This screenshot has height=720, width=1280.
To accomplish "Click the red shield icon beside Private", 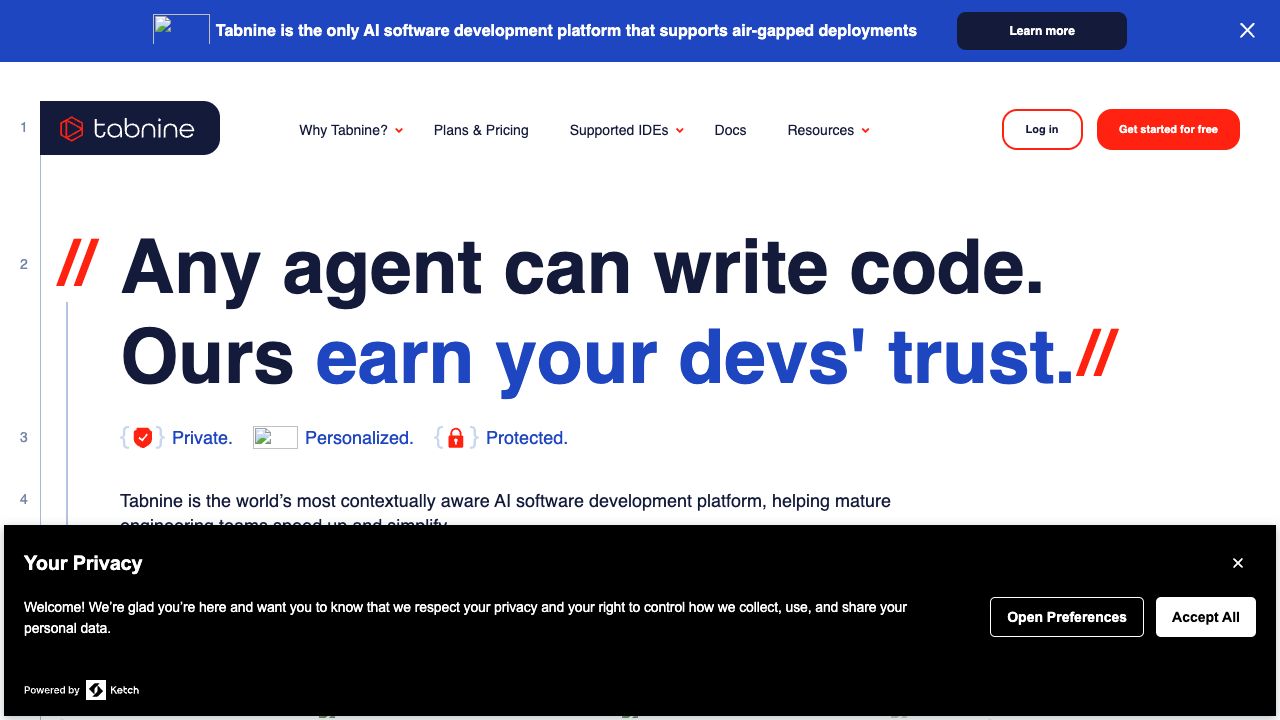I will 143,438.
